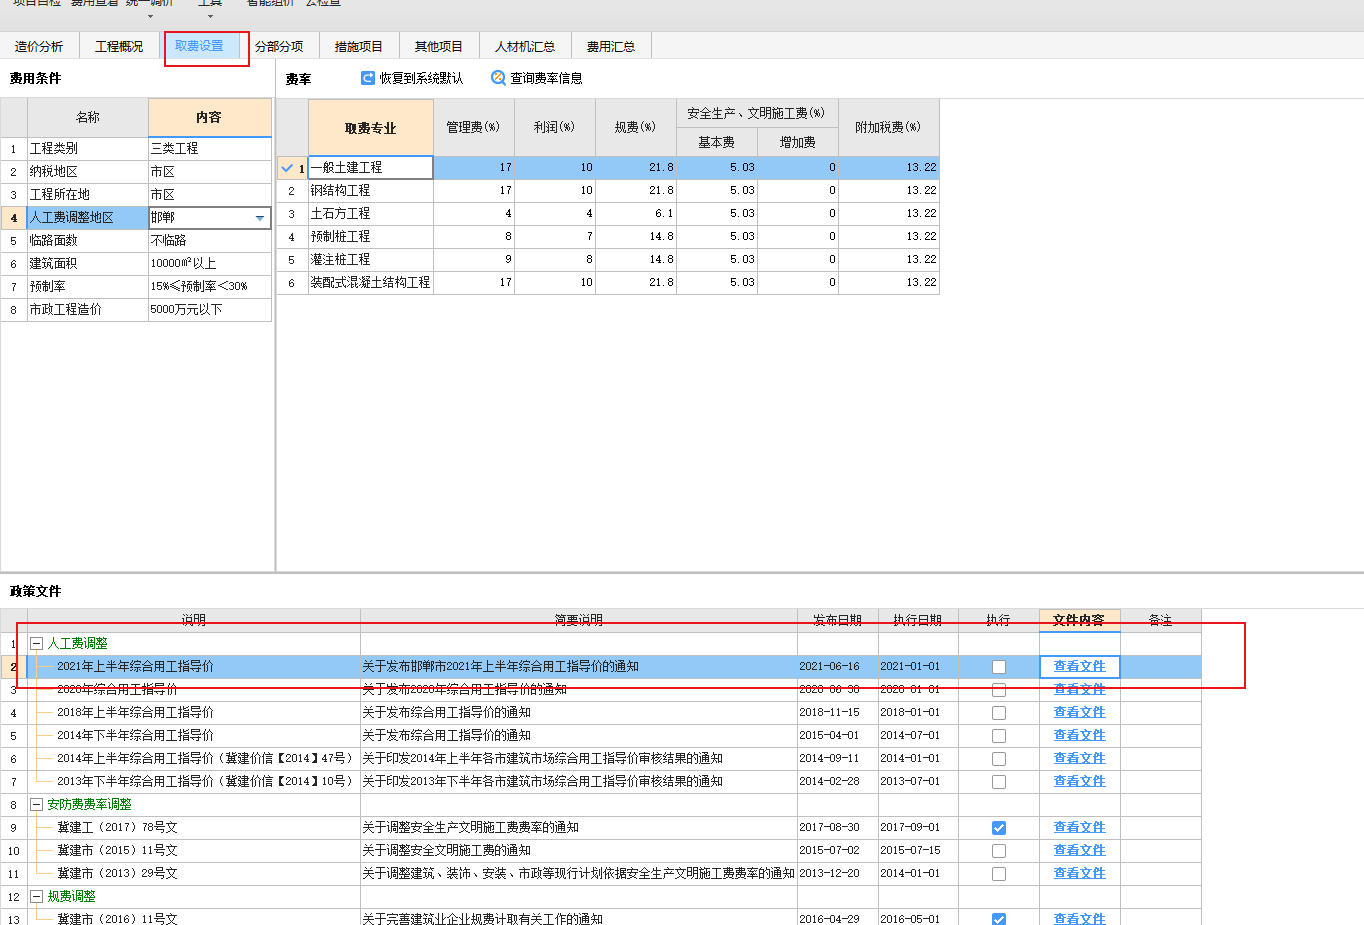This screenshot has width=1364, height=925.
Task: Open the 分部分项 tab
Action: click(279, 46)
